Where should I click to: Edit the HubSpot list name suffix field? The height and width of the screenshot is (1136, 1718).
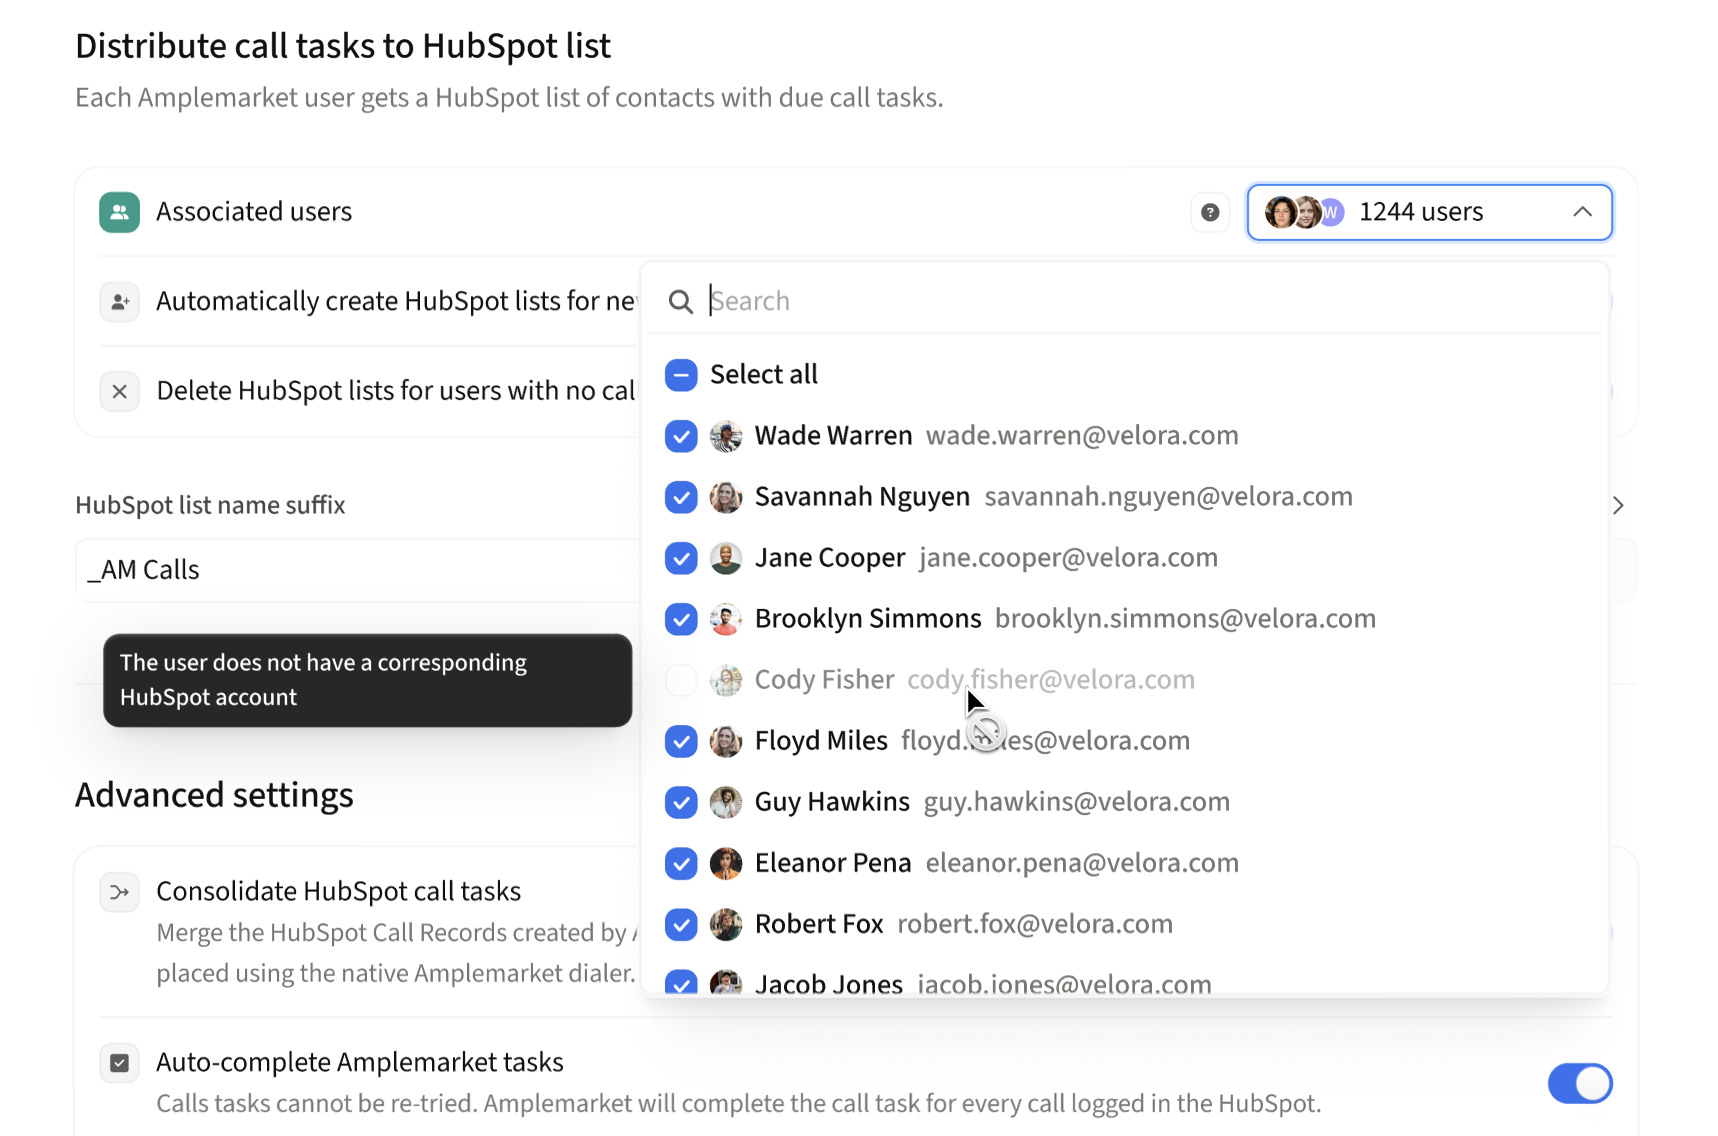coord(356,570)
